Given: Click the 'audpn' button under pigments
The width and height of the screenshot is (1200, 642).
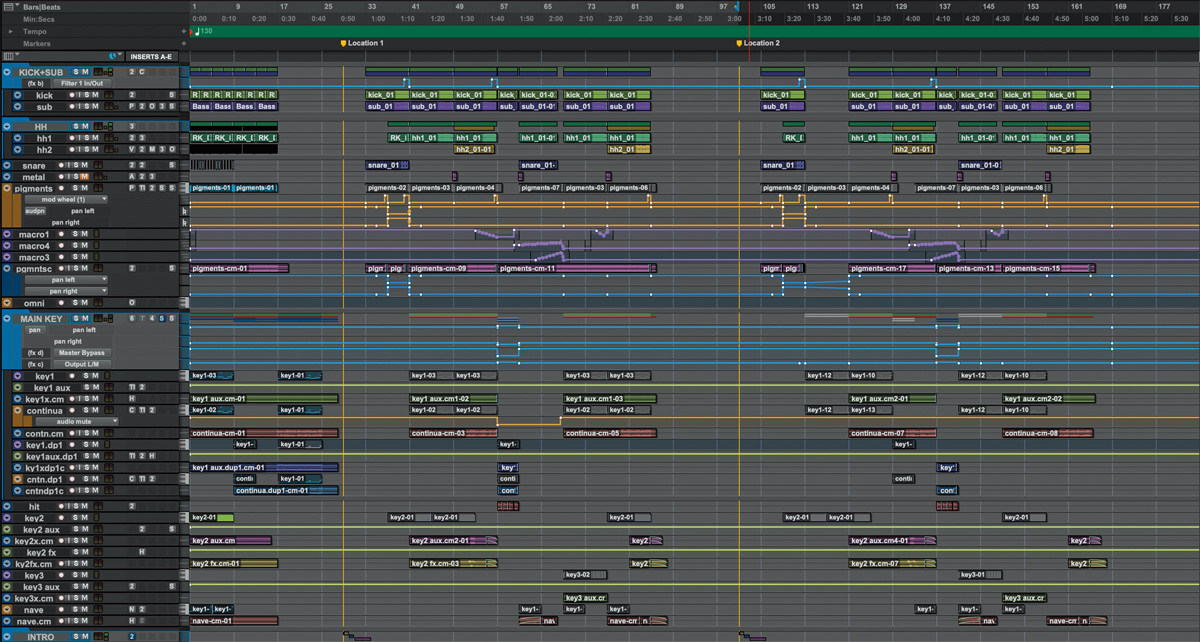Looking at the screenshot, I should 35,211.
